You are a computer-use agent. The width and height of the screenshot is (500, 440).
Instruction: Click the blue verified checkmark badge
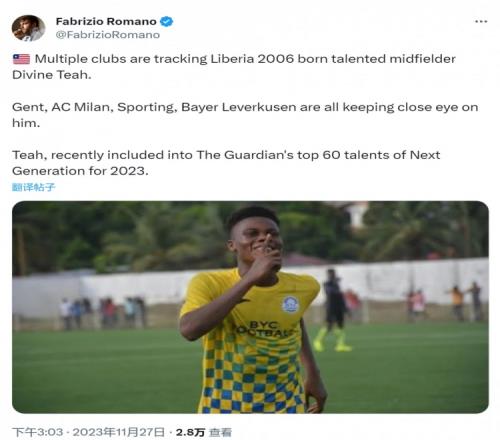click(x=166, y=21)
